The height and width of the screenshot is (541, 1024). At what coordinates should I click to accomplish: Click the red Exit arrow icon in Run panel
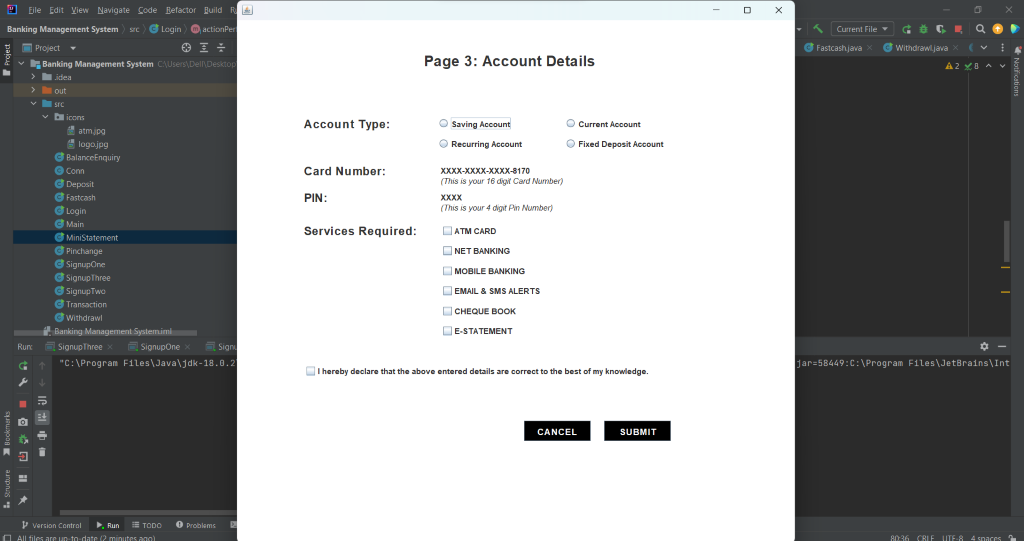(23, 456)
